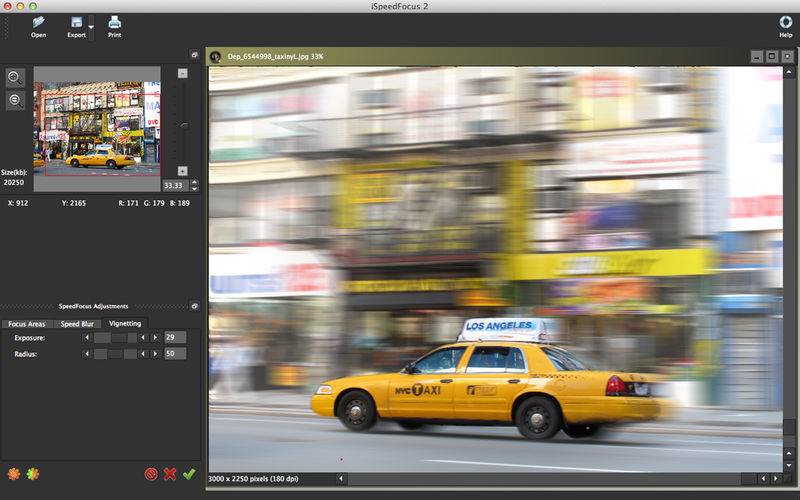This screenshot has height=500, width=800.
Task: Click the Export toolbar icon
Action: pos(76,24)
